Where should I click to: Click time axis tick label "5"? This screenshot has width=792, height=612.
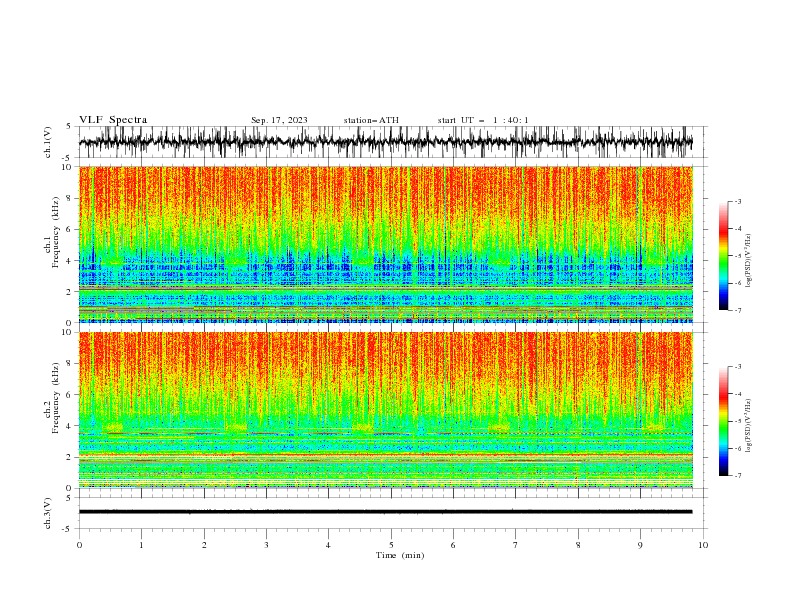tap(391, 545)
